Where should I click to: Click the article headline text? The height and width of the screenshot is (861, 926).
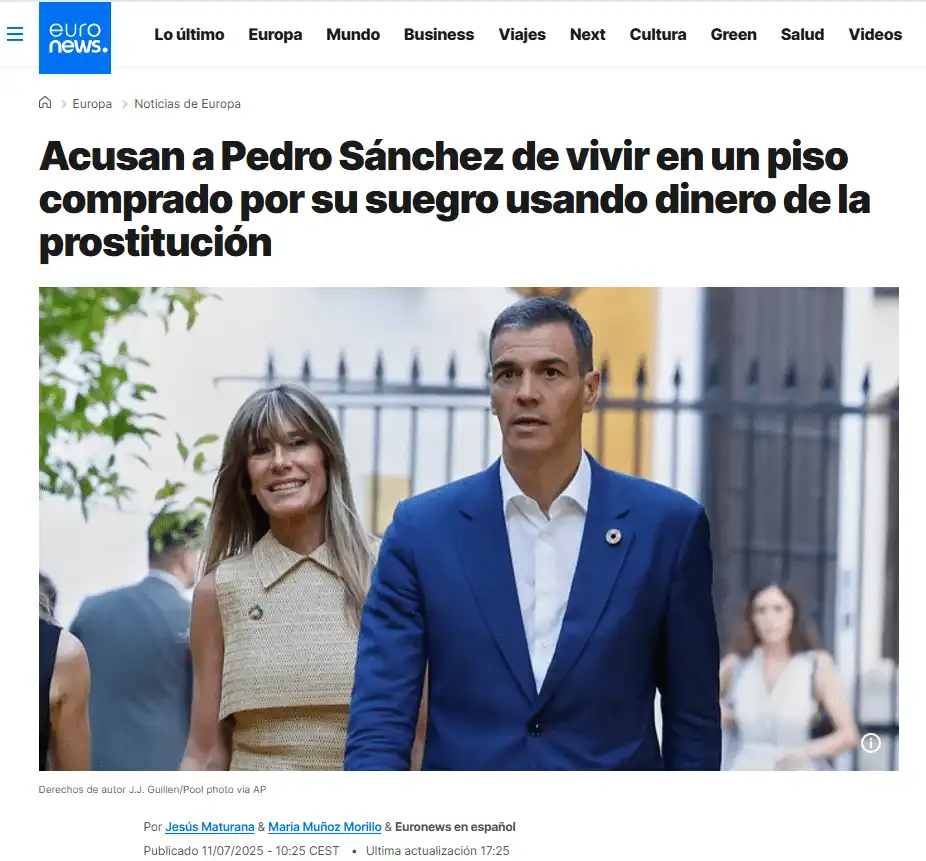(x=455, y=200)
